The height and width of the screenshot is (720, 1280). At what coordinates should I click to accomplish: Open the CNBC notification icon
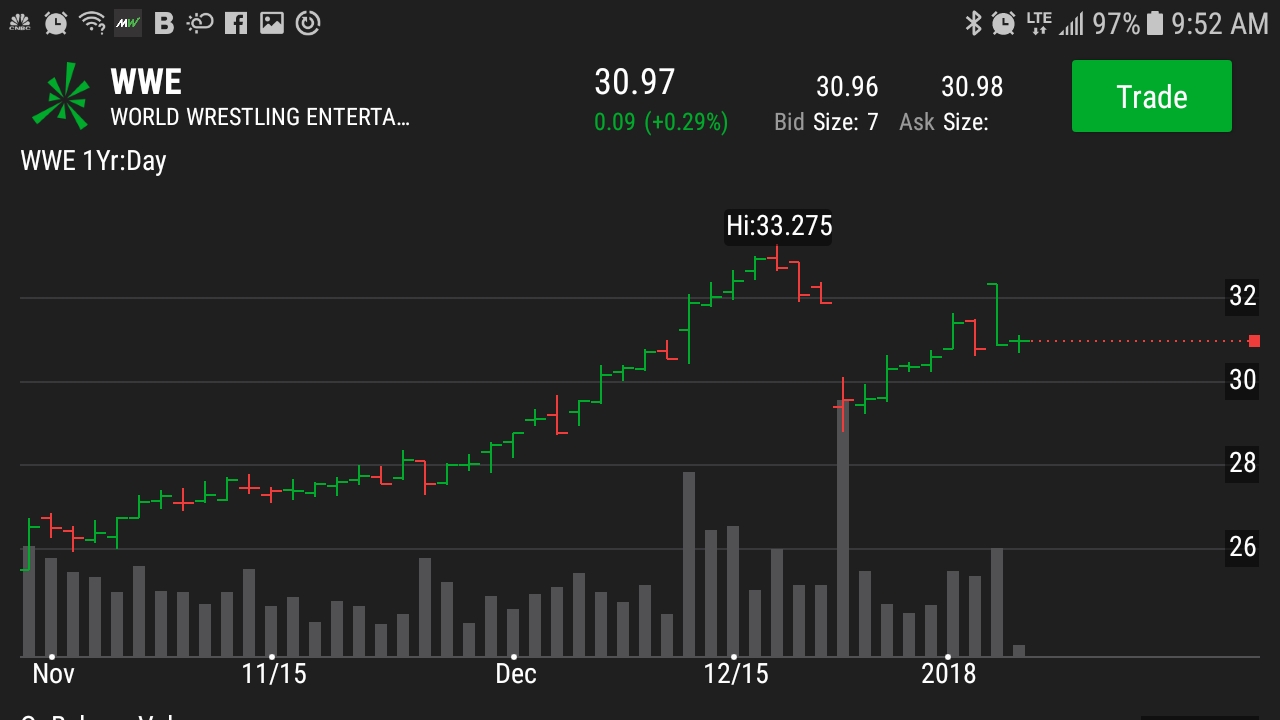click(19, 23)
